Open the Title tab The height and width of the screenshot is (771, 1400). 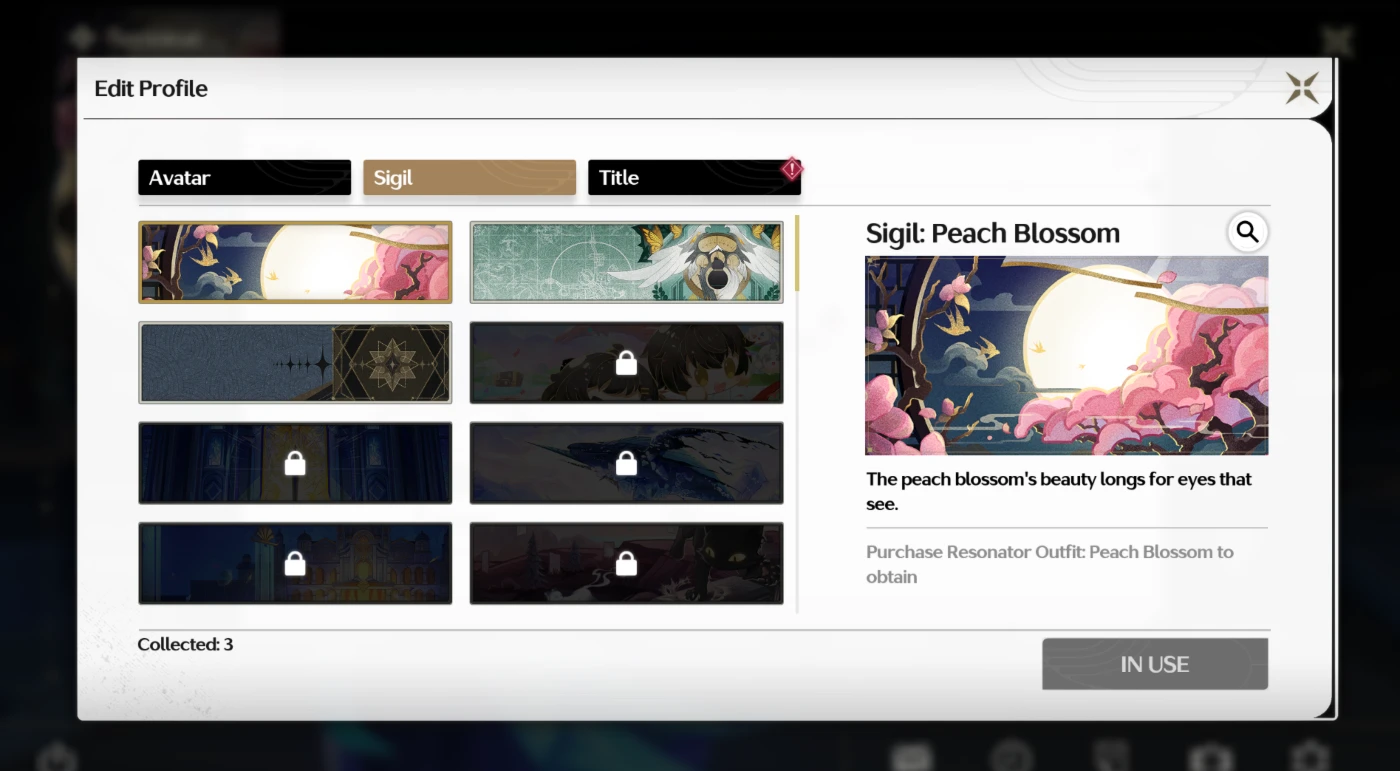(x=694, y=177)
